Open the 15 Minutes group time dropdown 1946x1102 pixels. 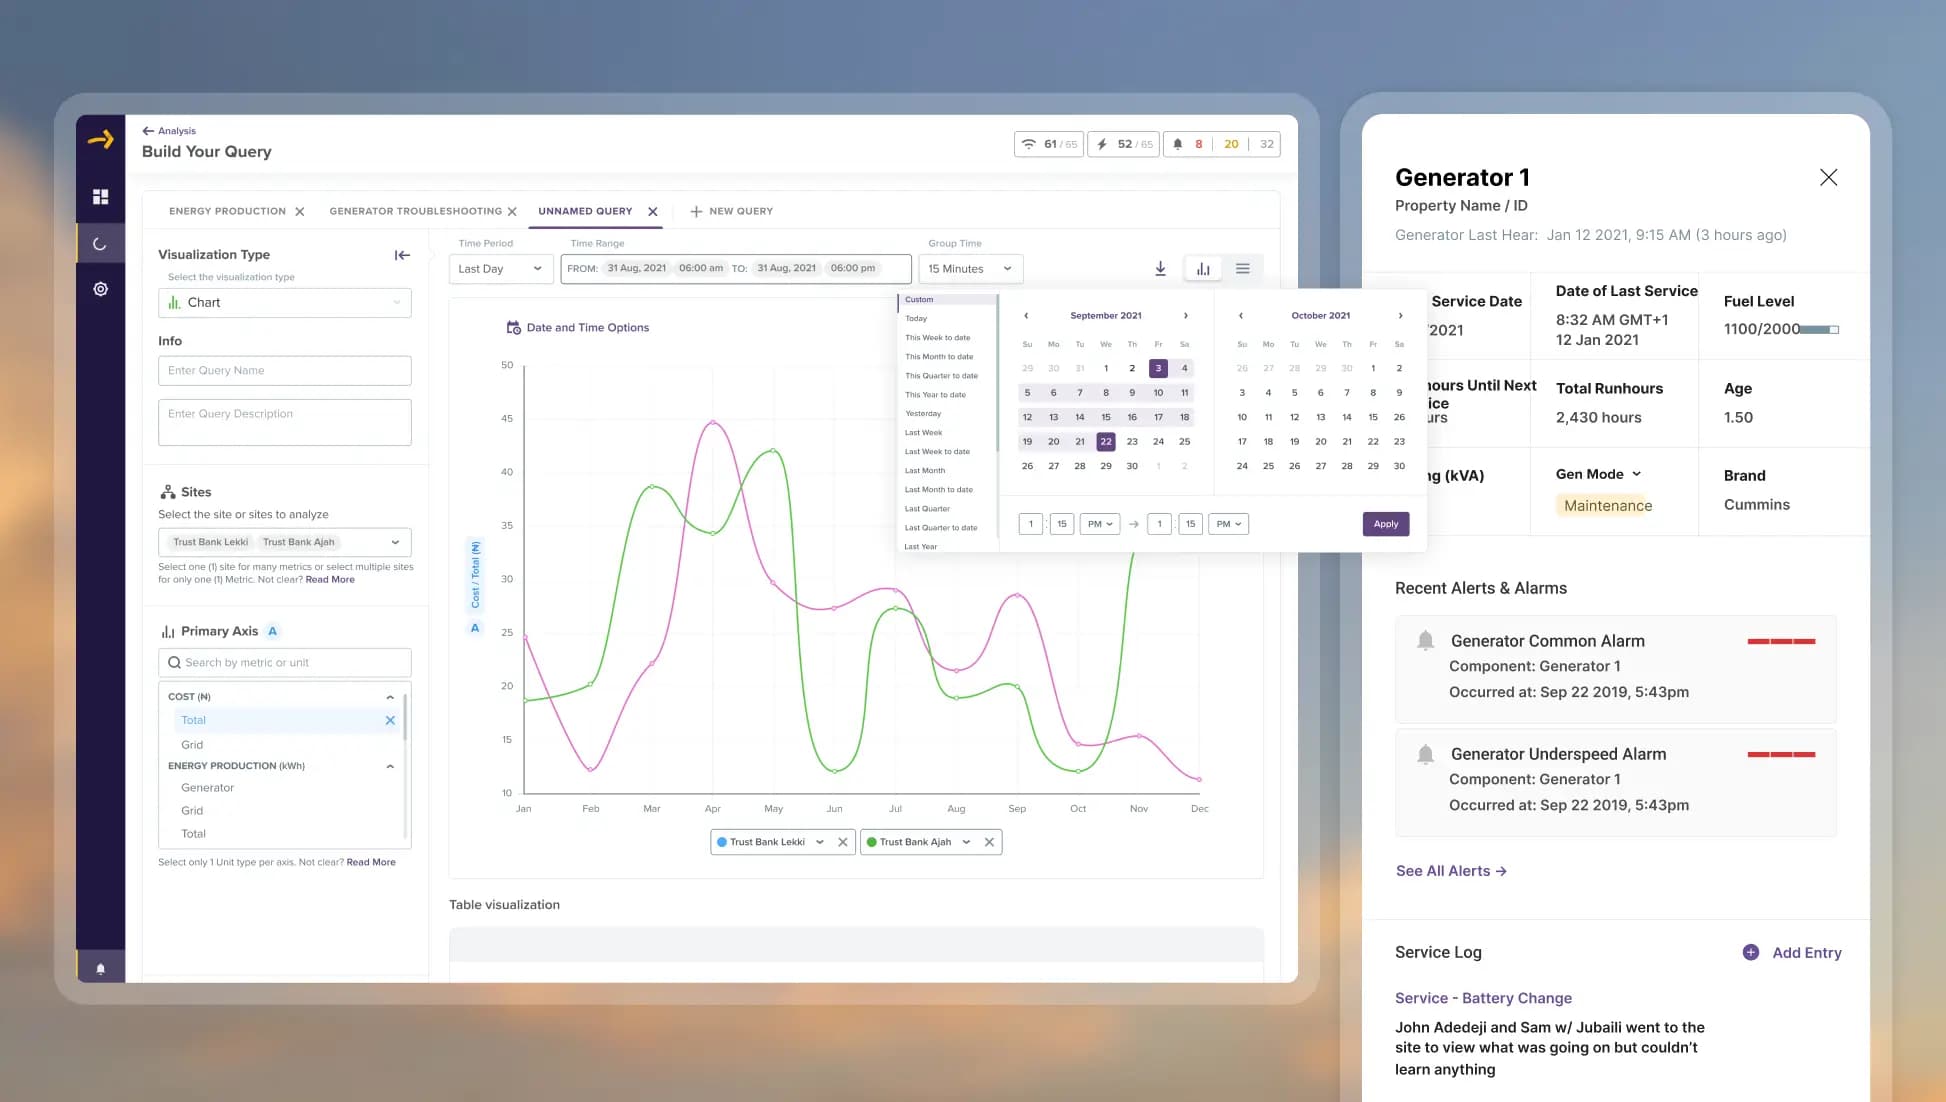[970, 268]
